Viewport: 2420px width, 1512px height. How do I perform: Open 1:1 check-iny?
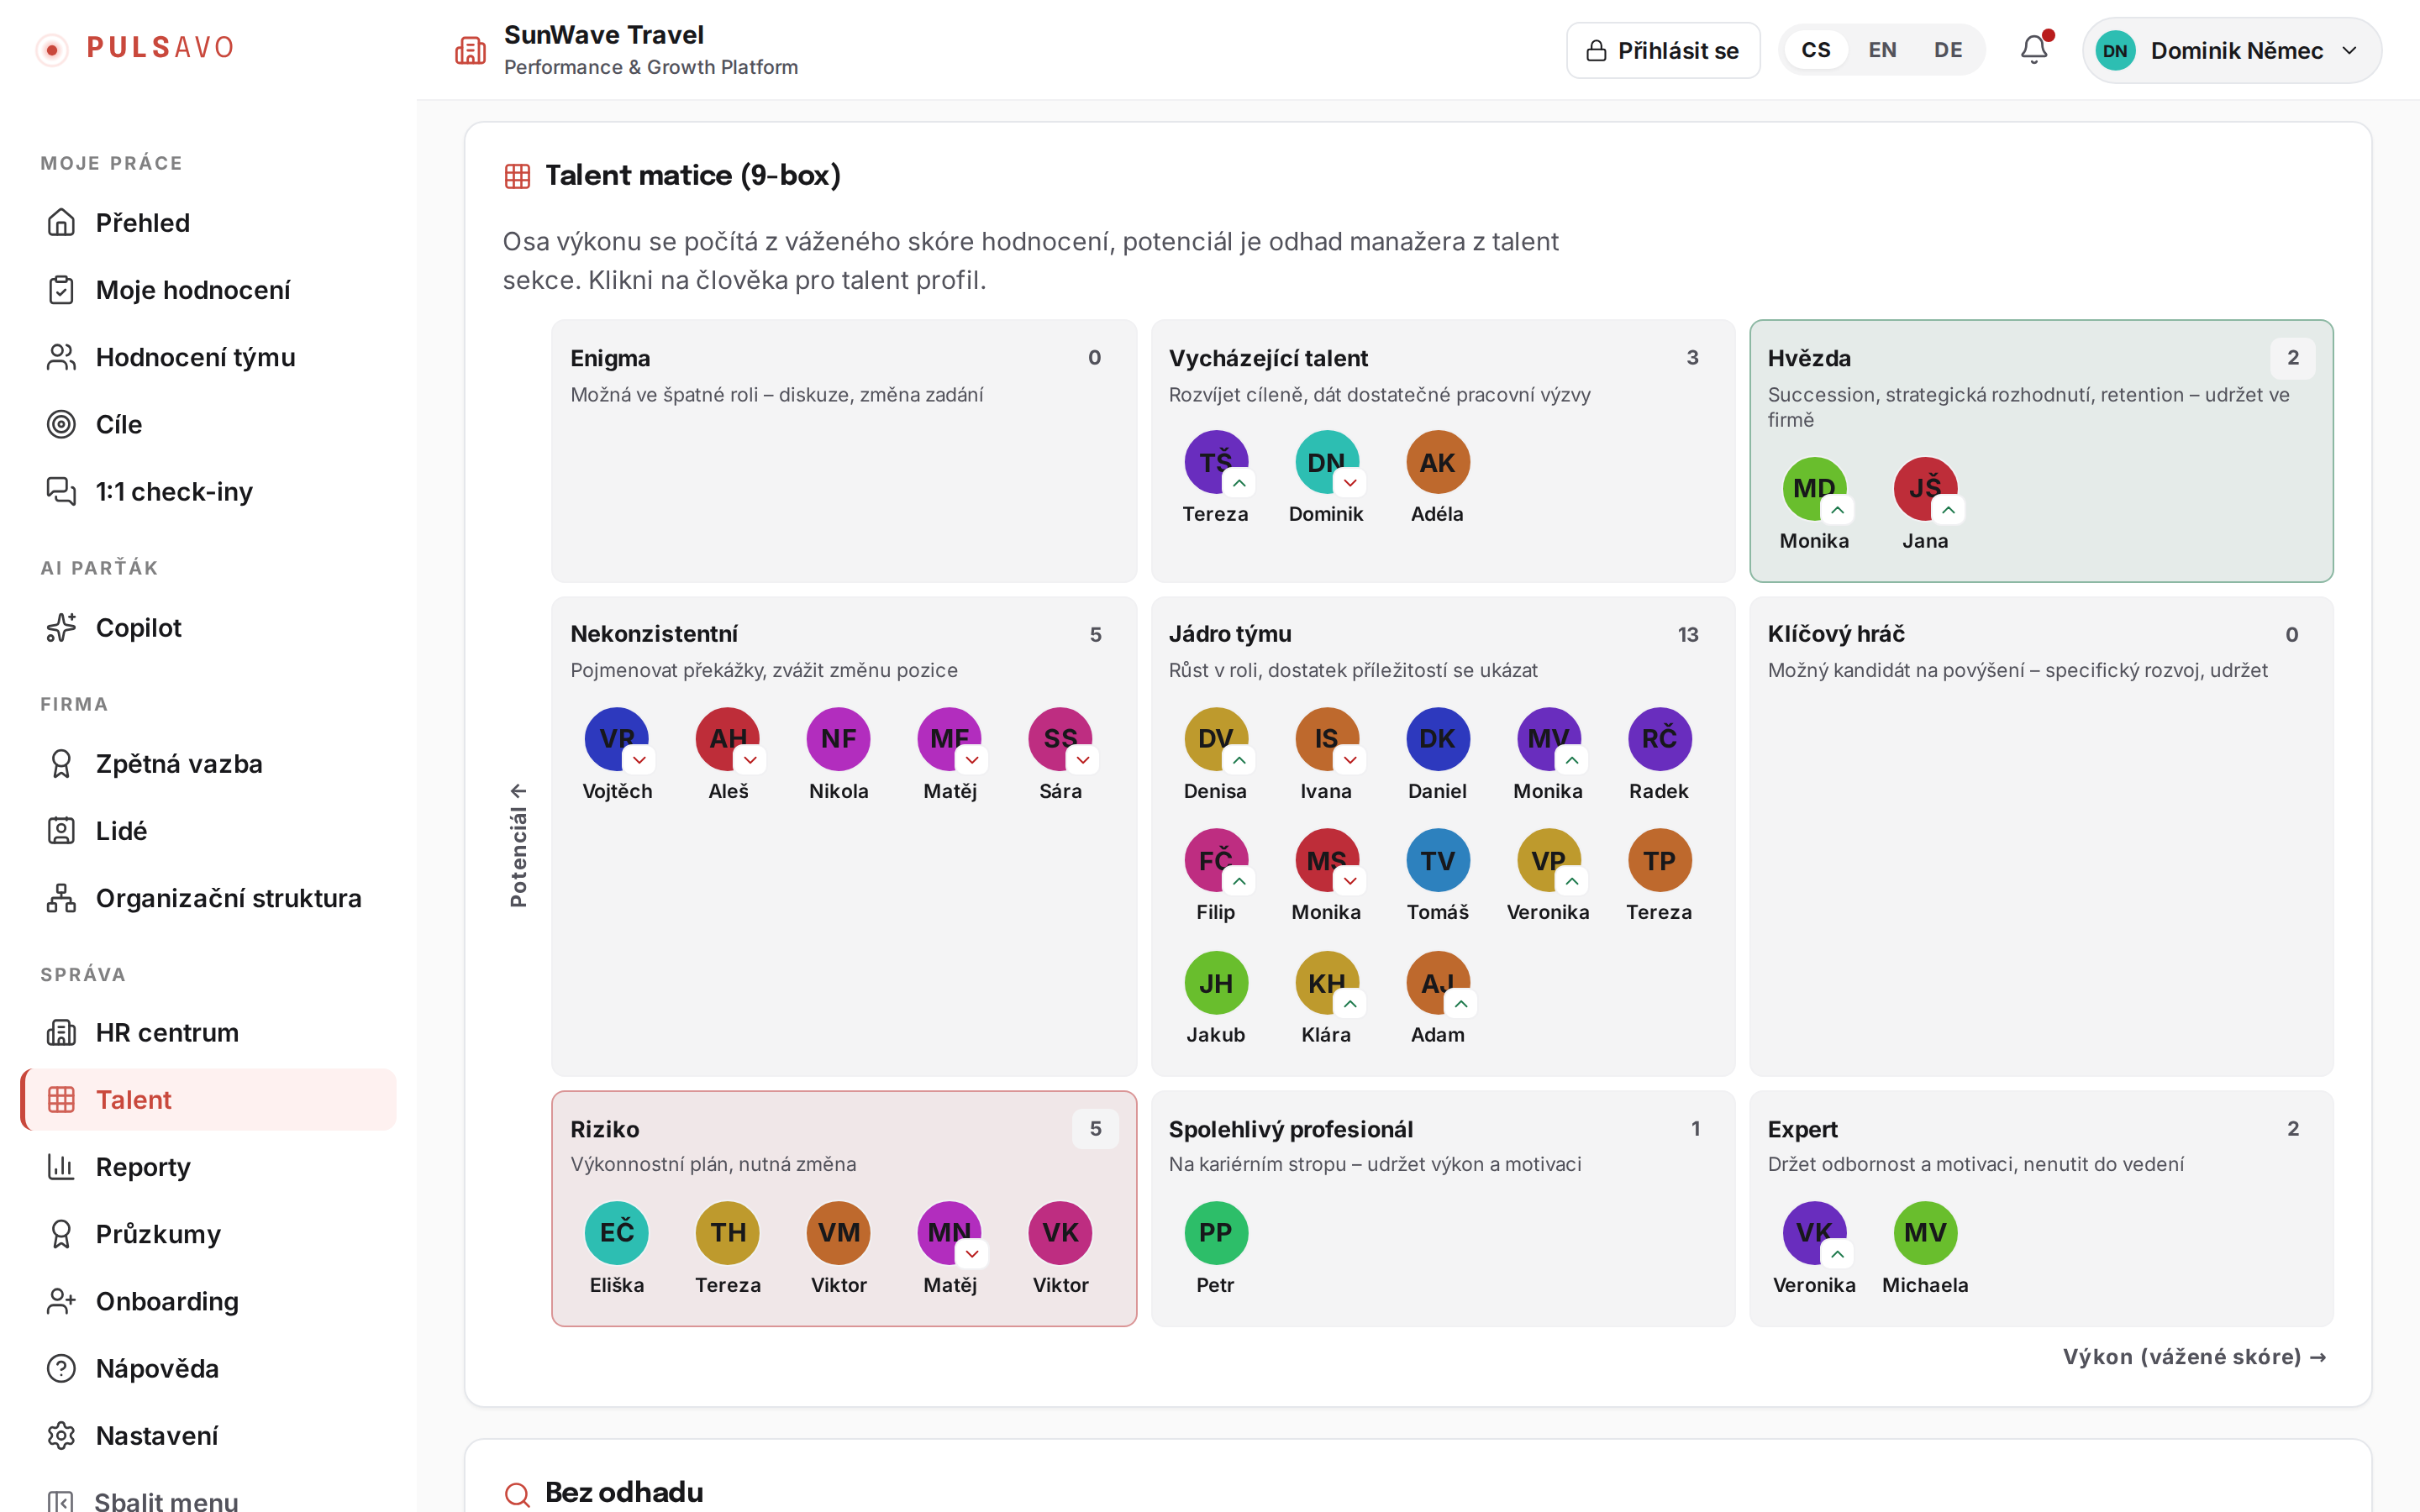coord(208,491)
